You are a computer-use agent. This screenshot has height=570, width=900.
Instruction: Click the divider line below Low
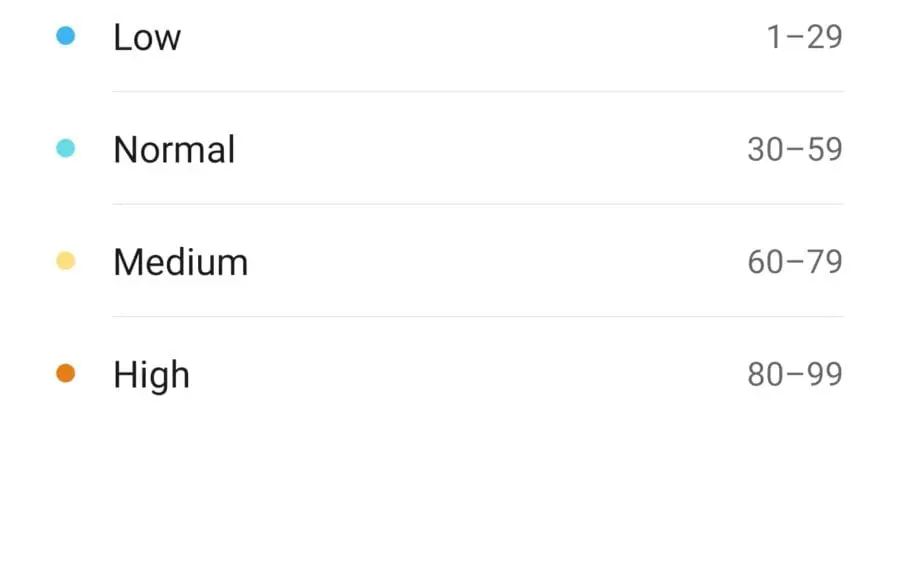[x=478, y=91]
